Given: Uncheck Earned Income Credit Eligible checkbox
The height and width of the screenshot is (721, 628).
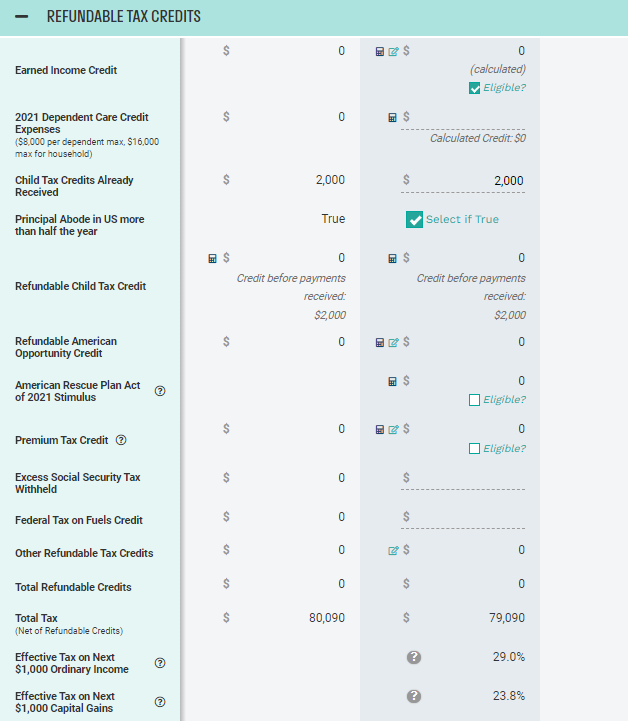Looking at the screenshot, I should click(475, 88).
